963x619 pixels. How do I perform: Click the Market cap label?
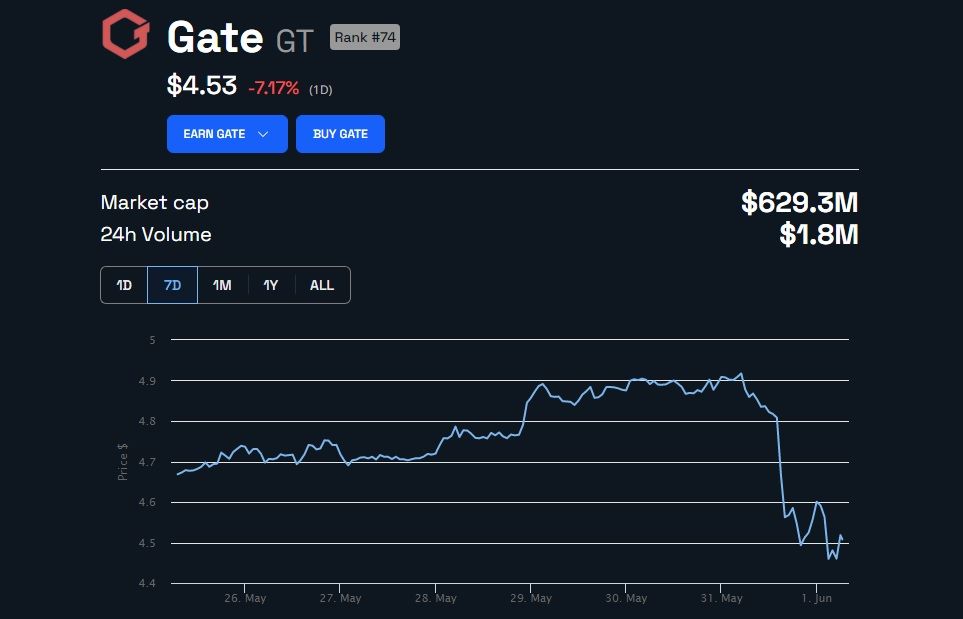155,203
